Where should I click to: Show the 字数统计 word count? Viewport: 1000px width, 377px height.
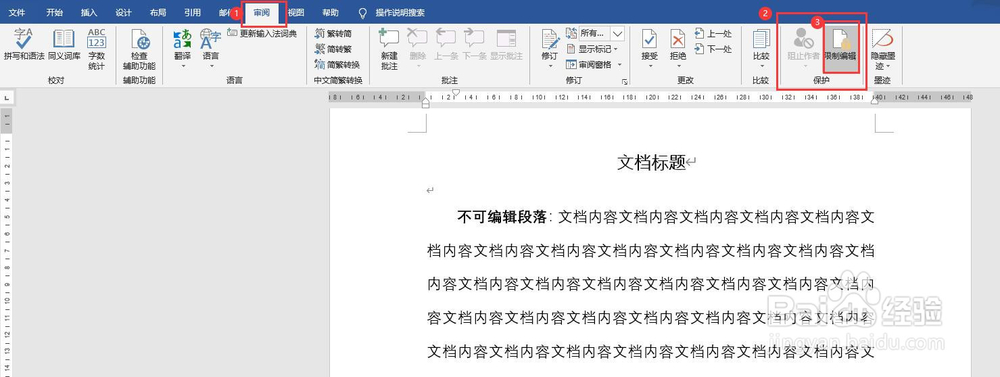pos(96,48)
